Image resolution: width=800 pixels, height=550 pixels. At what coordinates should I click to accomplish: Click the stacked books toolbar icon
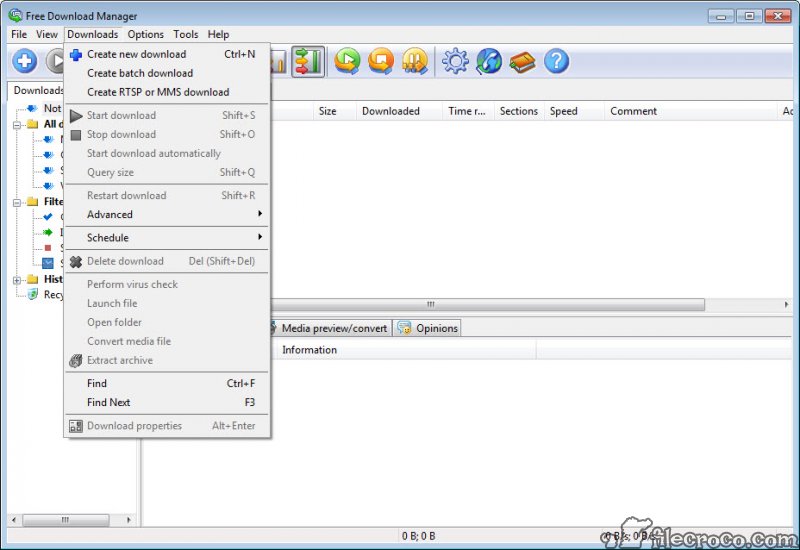coord(522,62)
